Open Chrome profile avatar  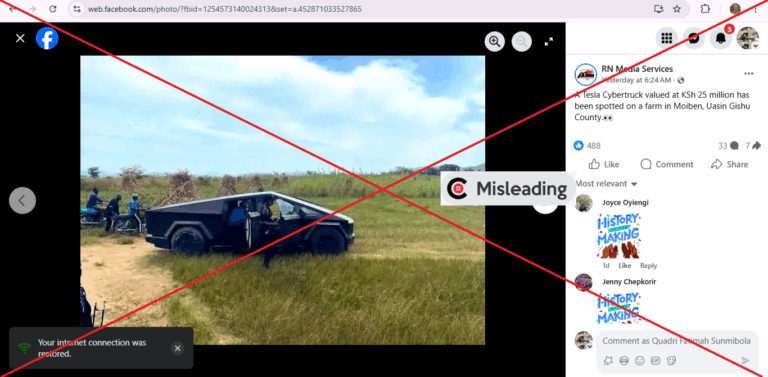tap(735, 9)
